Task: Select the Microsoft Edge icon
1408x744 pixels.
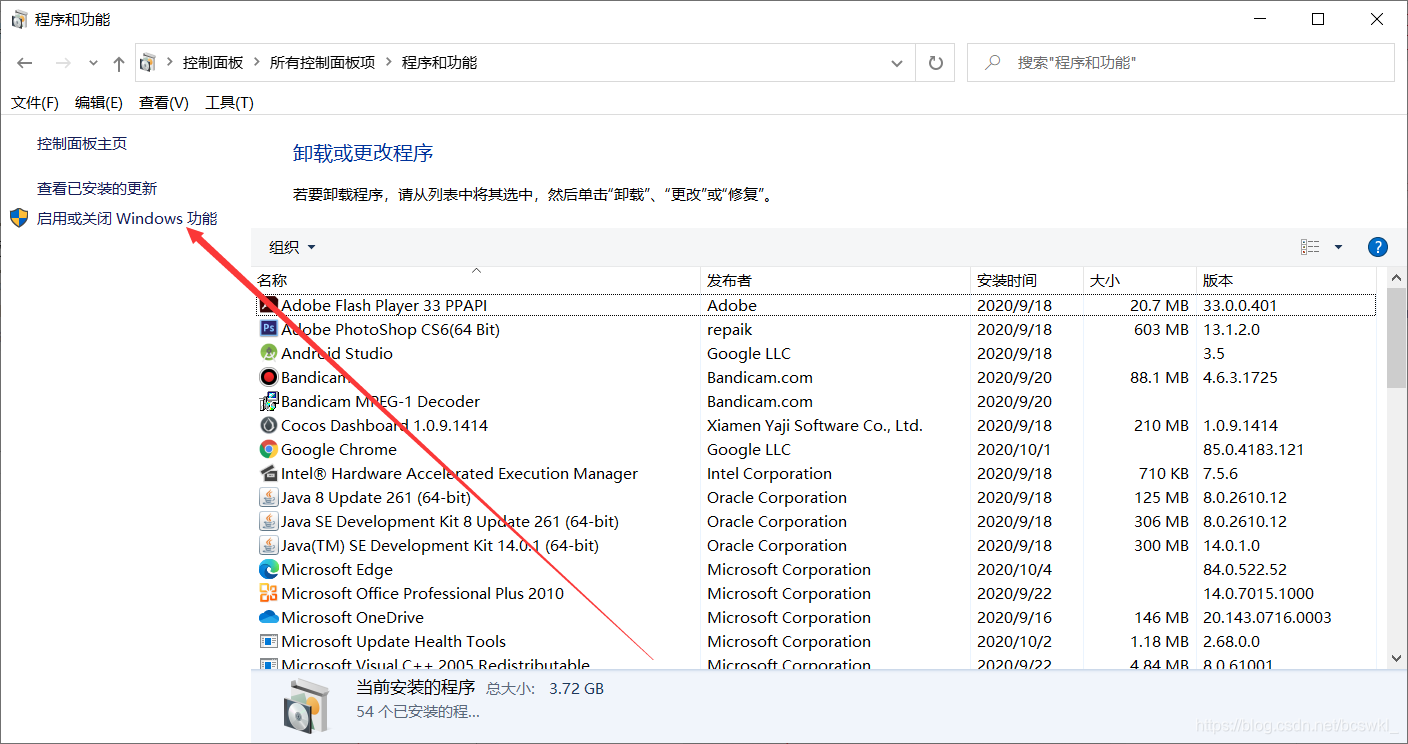Action: pos(268,569)
